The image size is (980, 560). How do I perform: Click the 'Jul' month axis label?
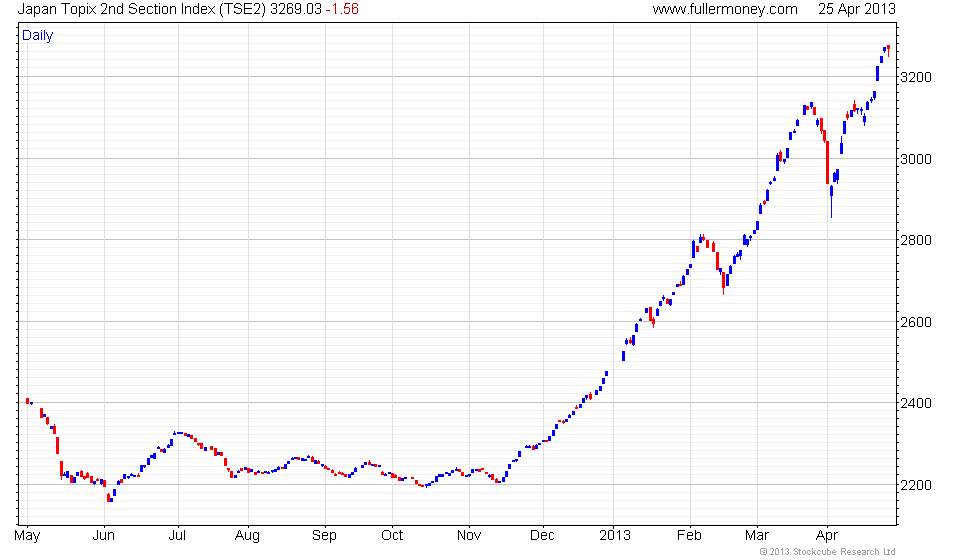tap(178, 535)
